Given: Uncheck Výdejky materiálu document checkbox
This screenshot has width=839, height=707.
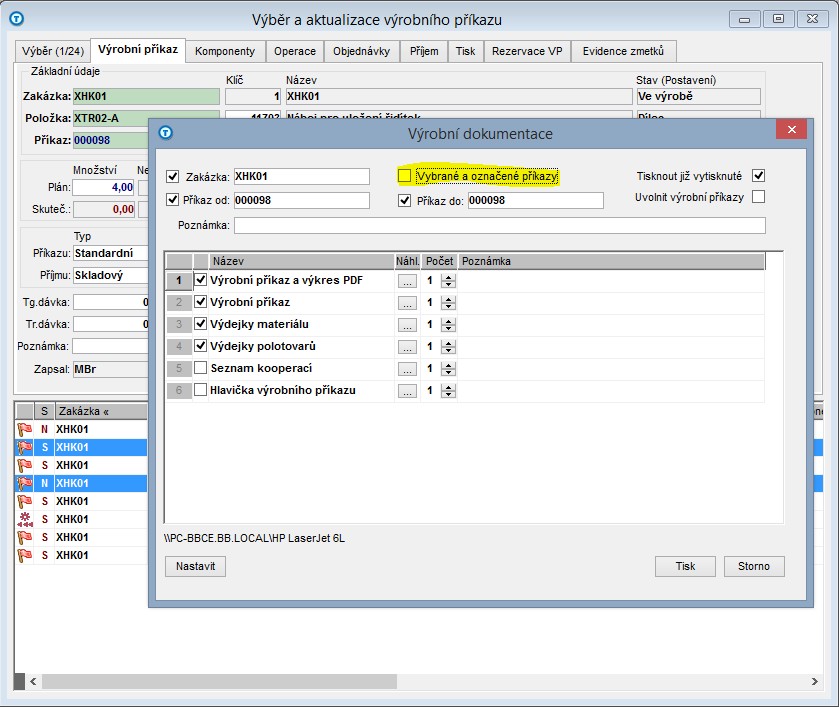Looking at the screenshot, I should tap(200, 323).
